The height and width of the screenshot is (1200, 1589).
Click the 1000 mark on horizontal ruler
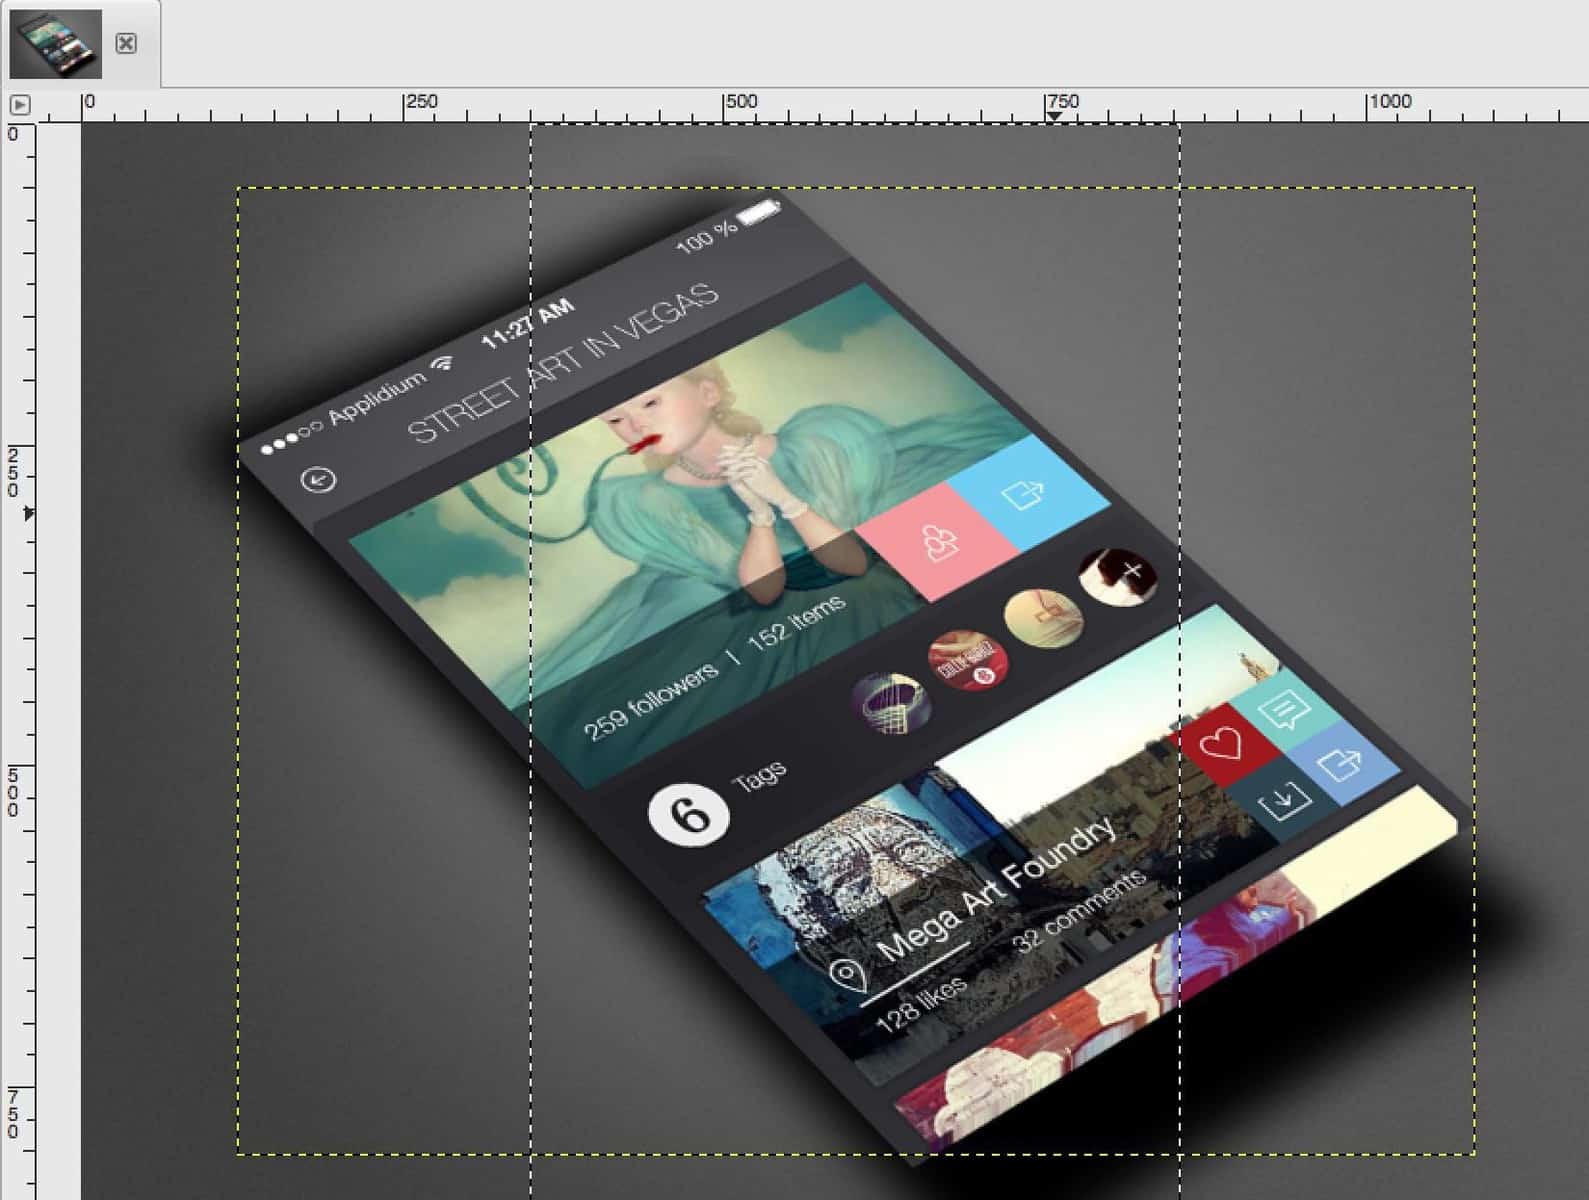tap(1390, 102)
